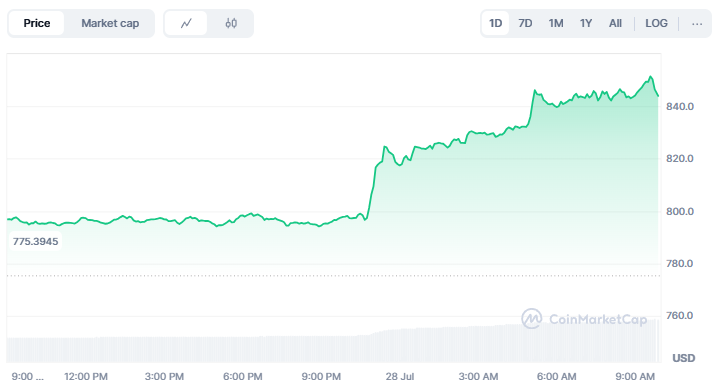Click the USD currency label

[x=684, y=358]
